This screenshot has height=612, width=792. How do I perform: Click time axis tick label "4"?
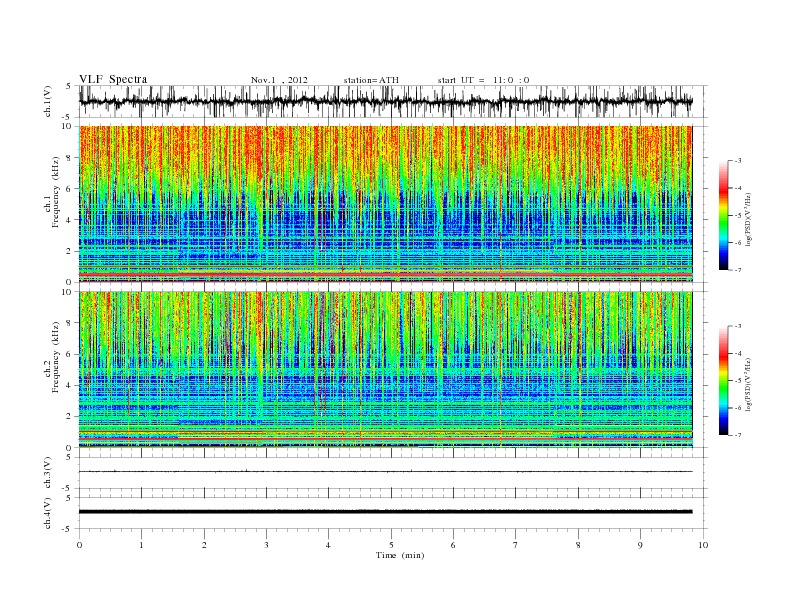328,545
